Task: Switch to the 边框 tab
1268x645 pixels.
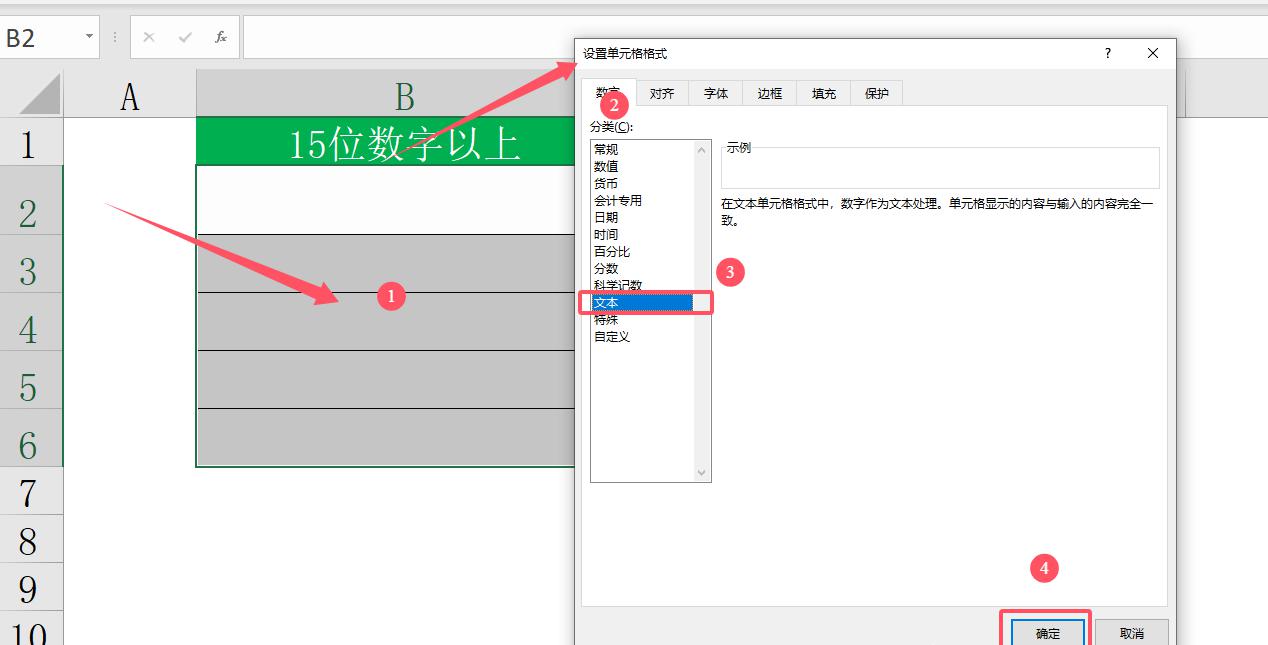Action: (x=770, y=93)
